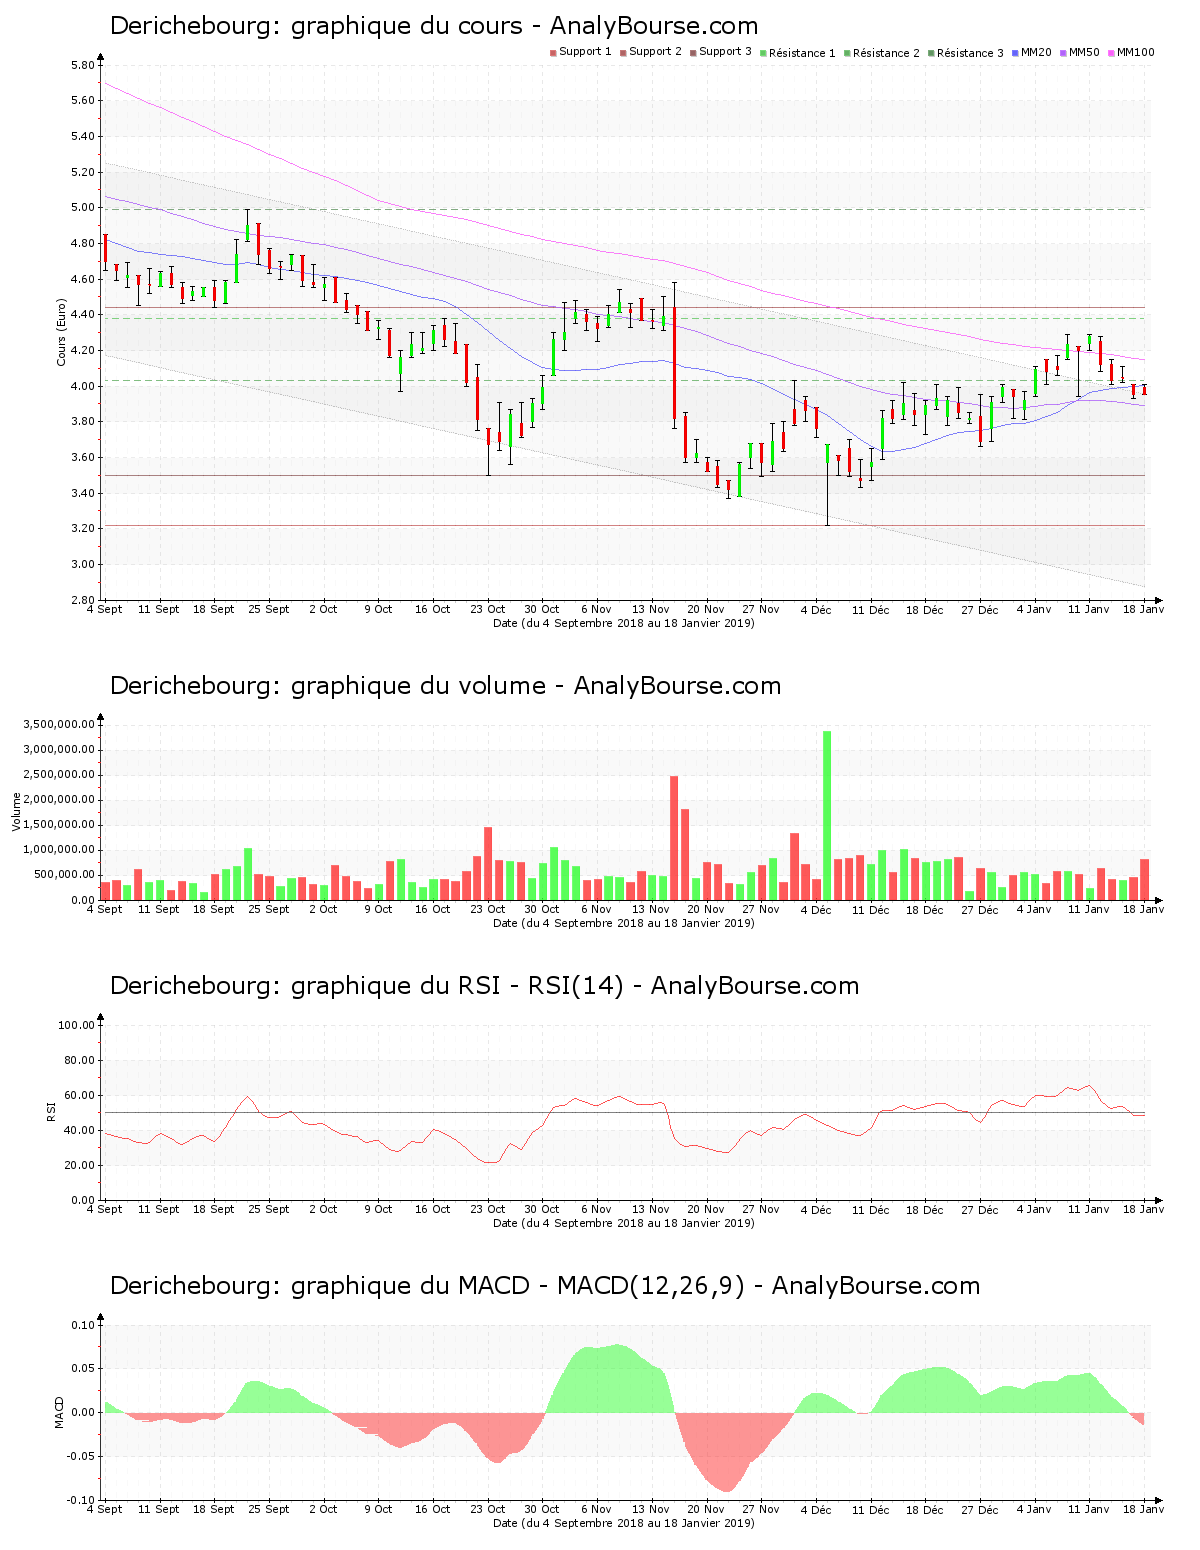Viewport: 1200px width, 1550px height.
Task: Click '4 Déc' on the volume chart axis
Action: (x=816, y=909)
